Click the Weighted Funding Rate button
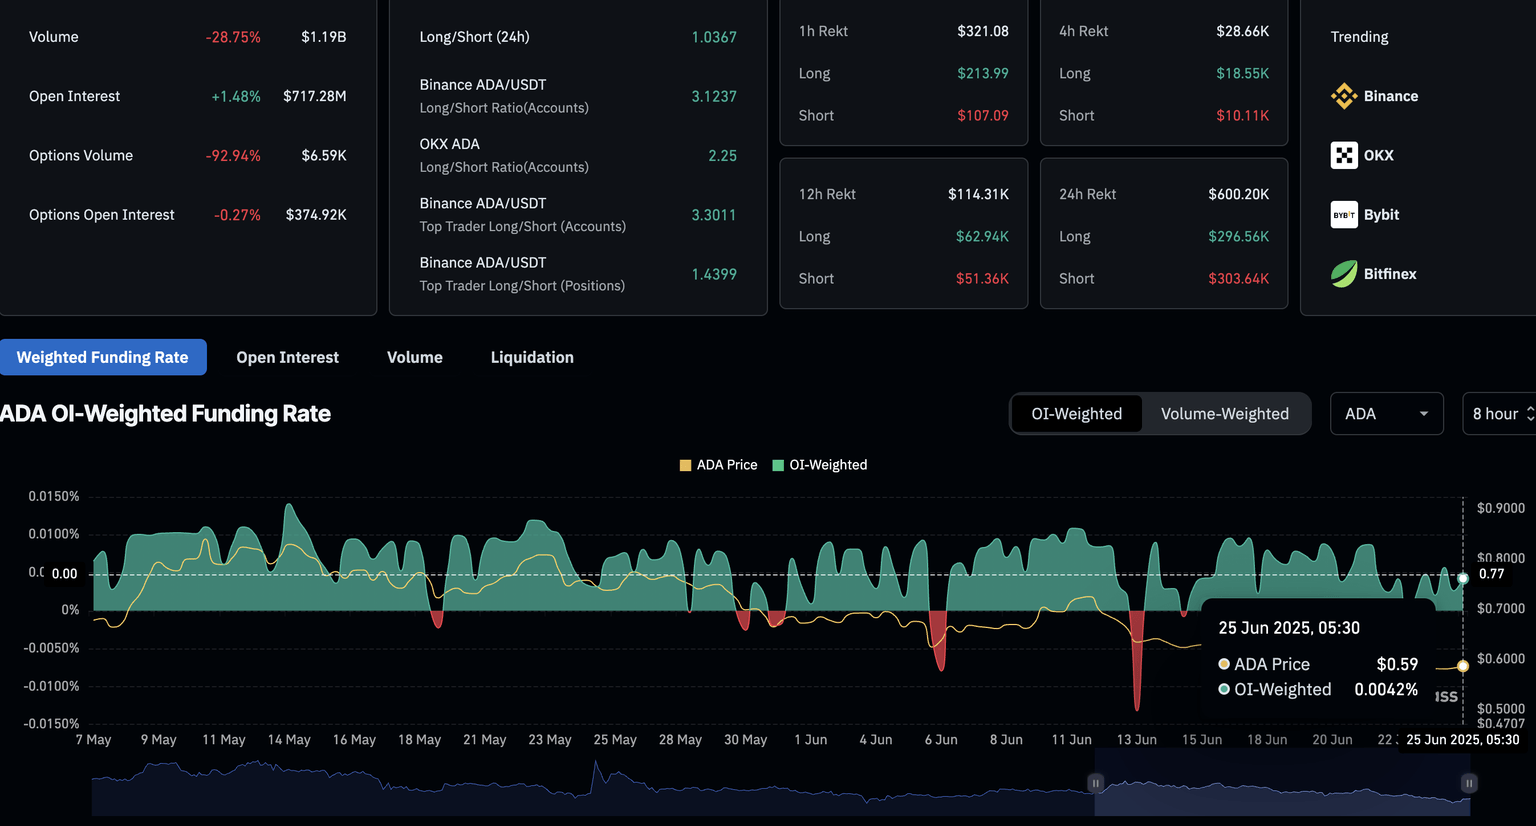This screenshot has width=1536, height=826. click(x=103, y=357)
